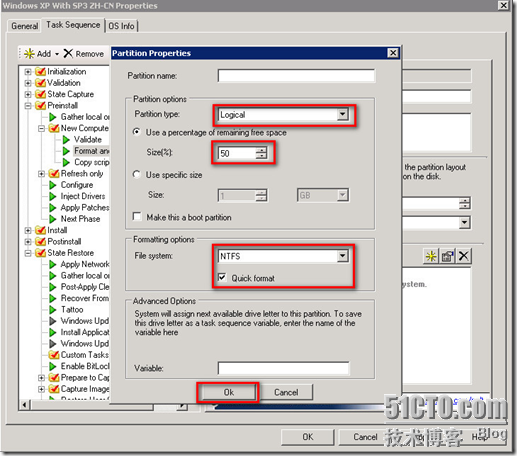Click the Copy scripts step icon
Screen dimensions: 517x456
66,162
